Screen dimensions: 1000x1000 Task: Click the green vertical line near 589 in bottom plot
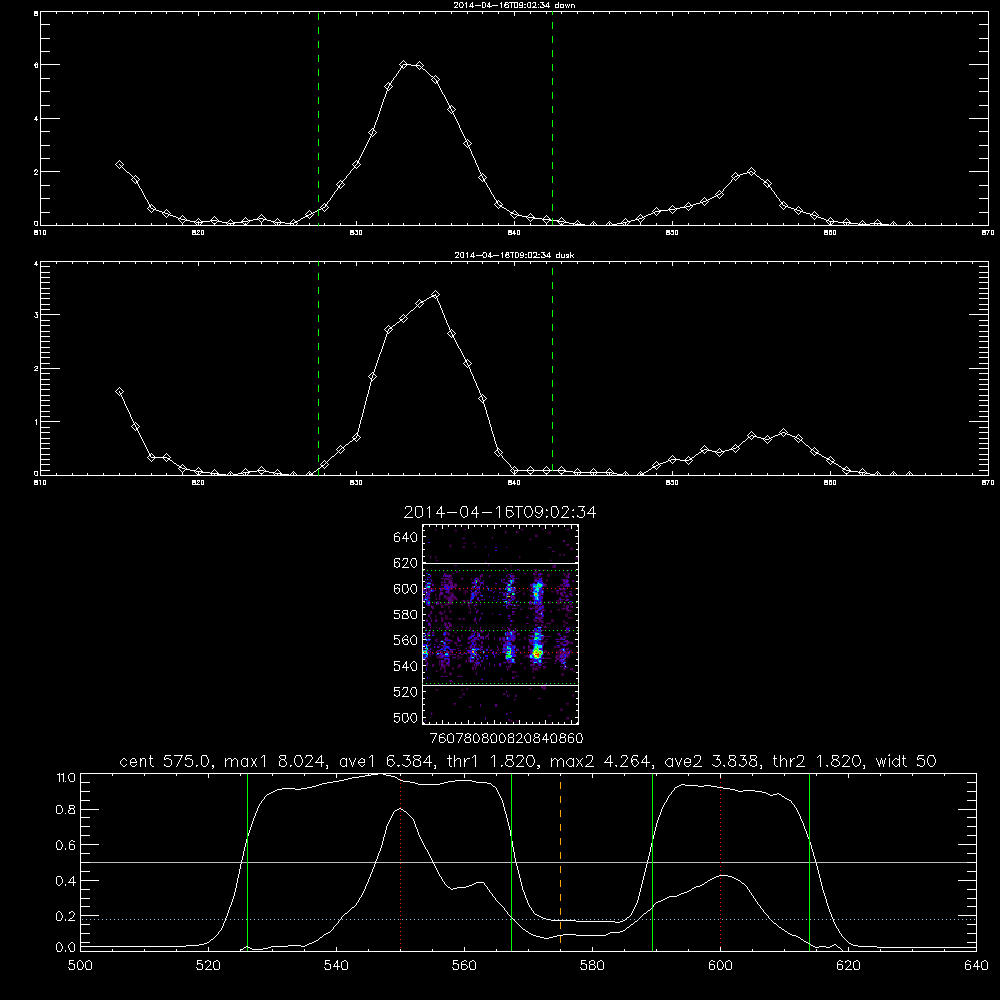pyautogui.click(x=652, y=862)
